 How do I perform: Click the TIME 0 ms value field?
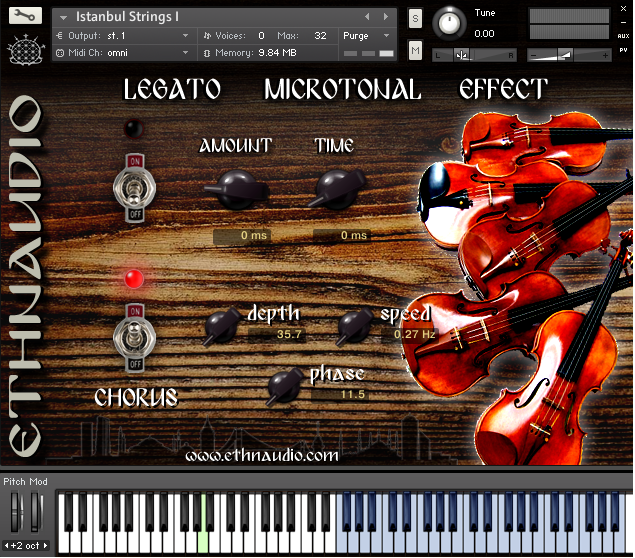pos(342,235)
